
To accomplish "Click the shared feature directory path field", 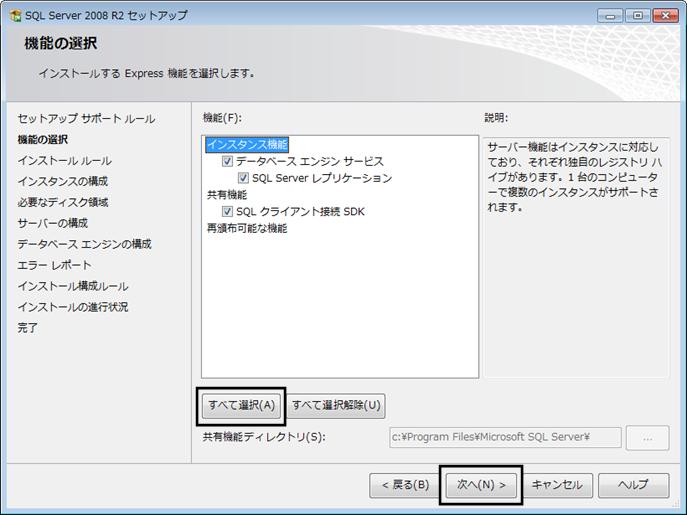I will 505,437.
